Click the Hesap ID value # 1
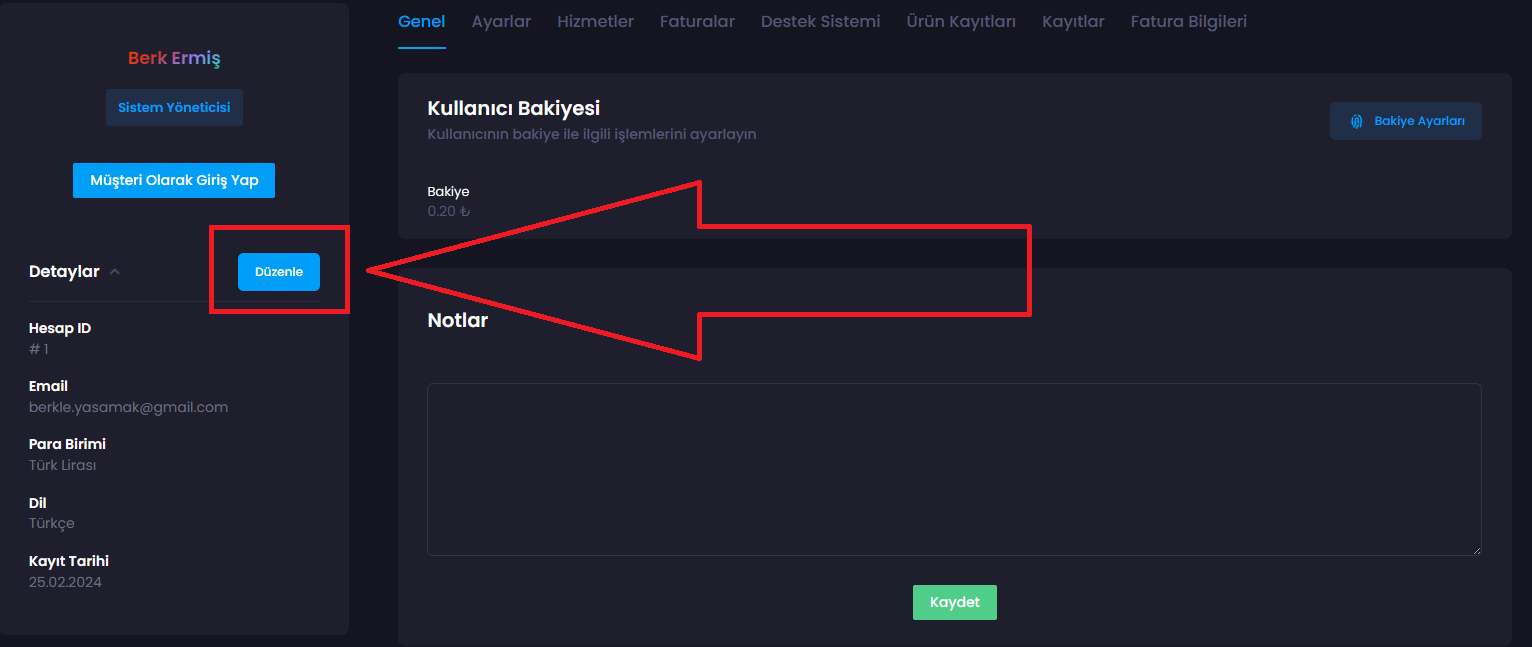Image resolution: width=1532 pixels, height=647 pixels. click(x=39, y=349)
